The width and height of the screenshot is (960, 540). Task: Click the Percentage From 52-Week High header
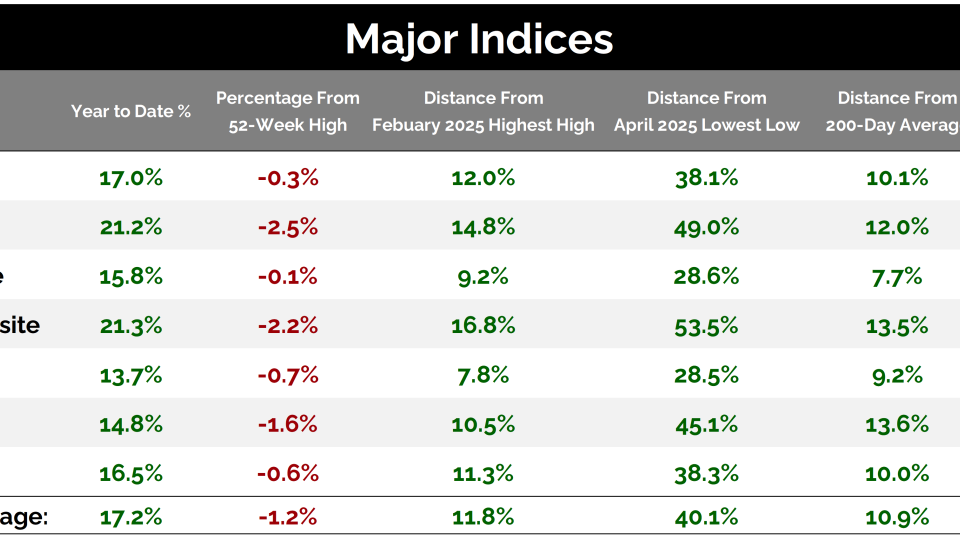[x=288, y=111]
